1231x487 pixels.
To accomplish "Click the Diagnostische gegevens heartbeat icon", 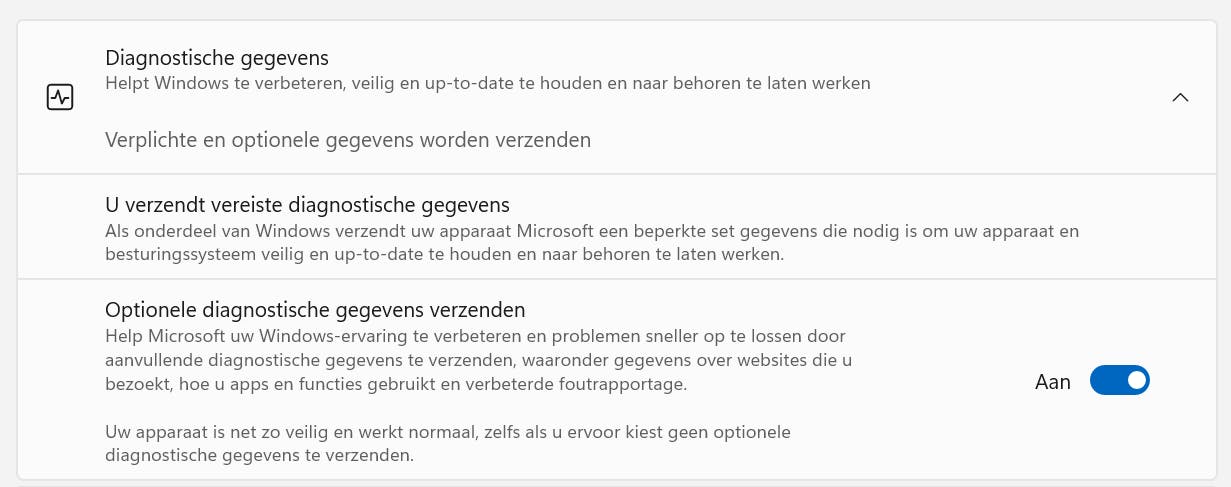I will pyautogui.click(x=60, y=97).
